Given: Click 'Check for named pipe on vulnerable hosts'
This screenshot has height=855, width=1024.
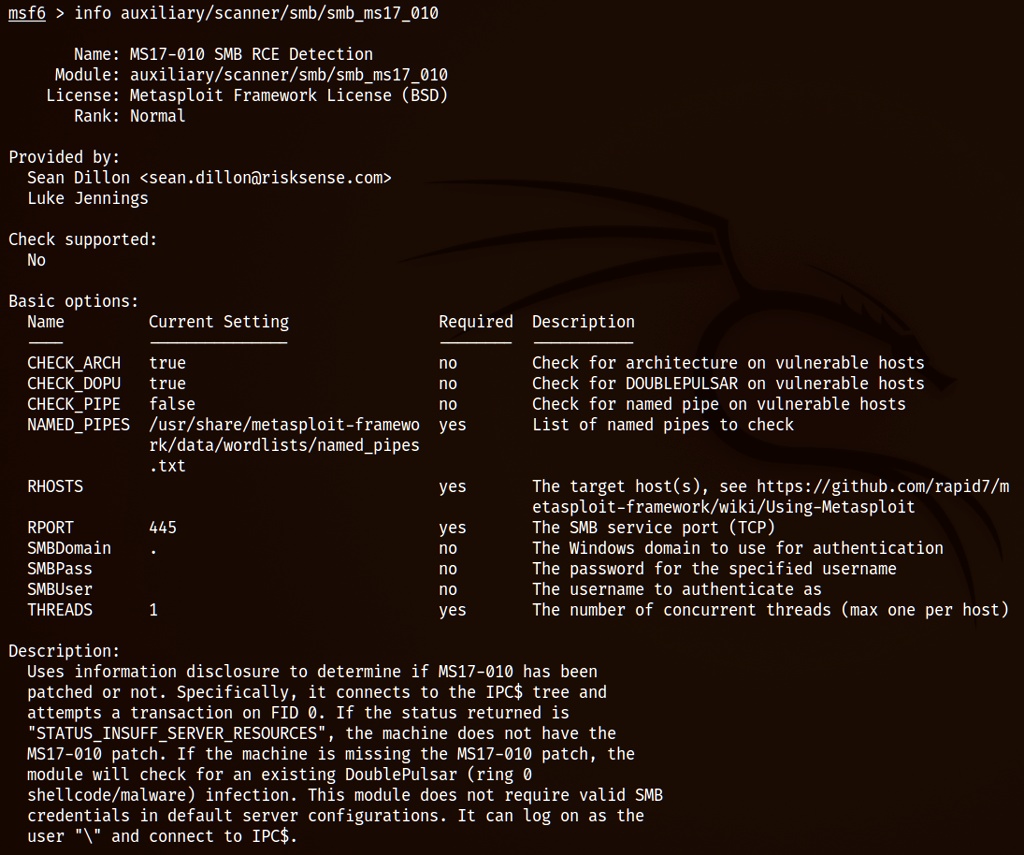Looking at the screenshot, I should pos(718,404).
